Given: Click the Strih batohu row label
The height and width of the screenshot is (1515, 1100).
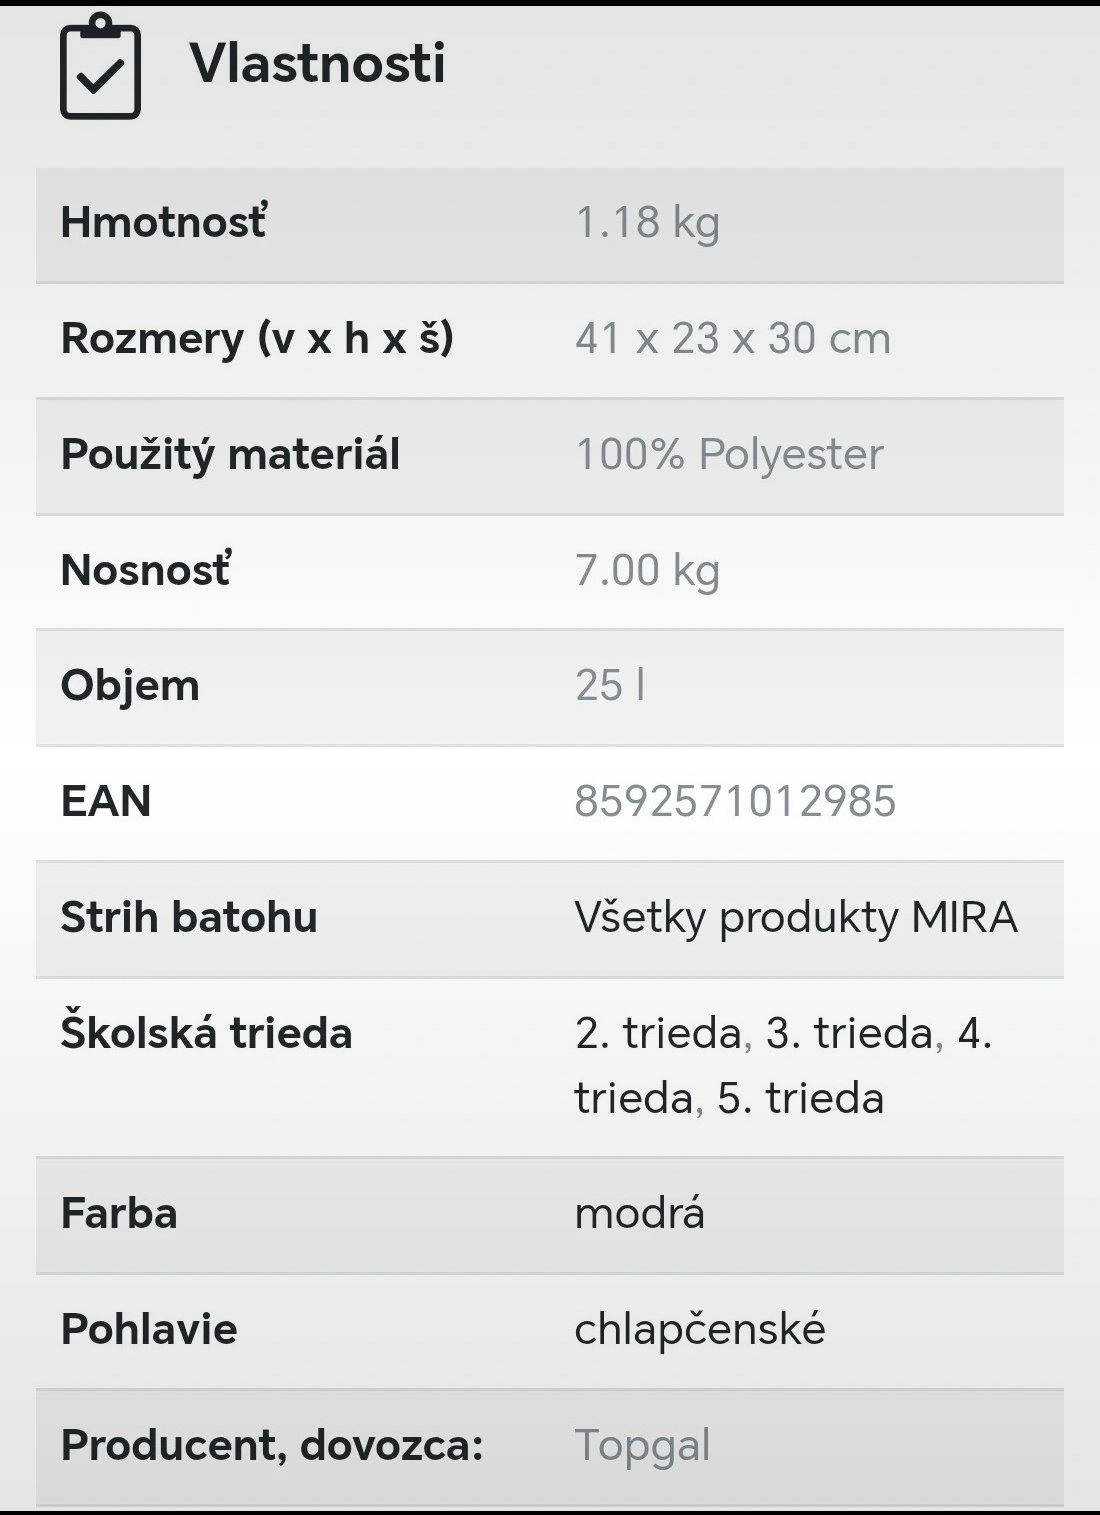Looking at the screenshot, I should (x=189, y=917).
